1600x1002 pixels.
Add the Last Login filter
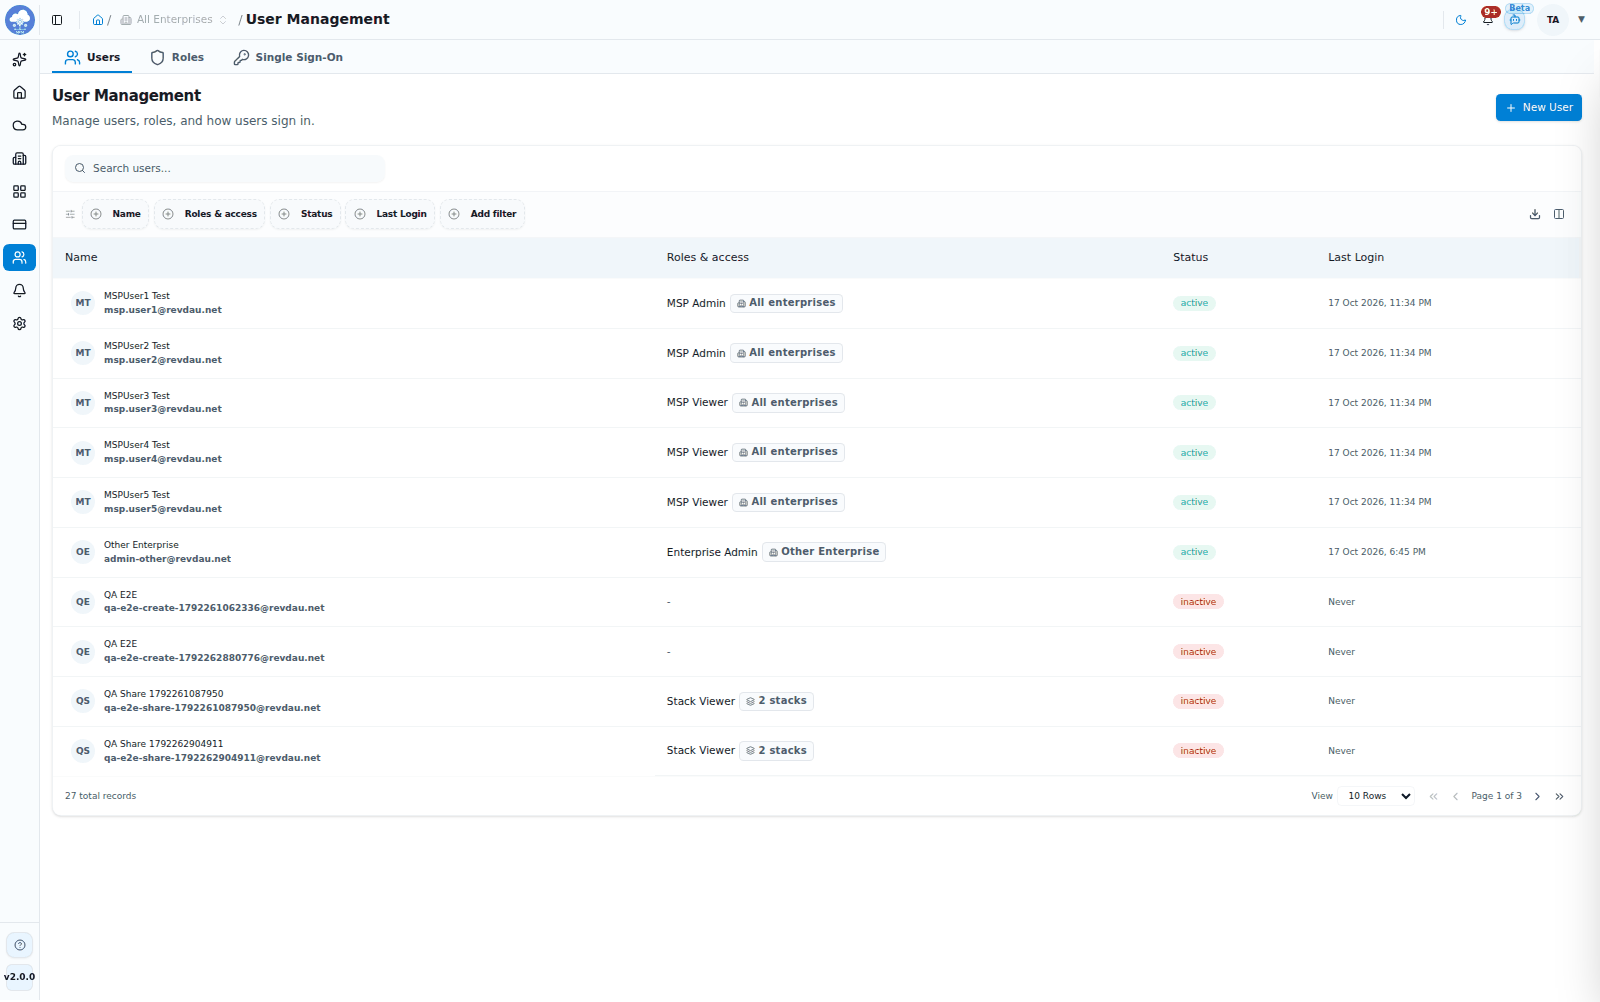391,214
